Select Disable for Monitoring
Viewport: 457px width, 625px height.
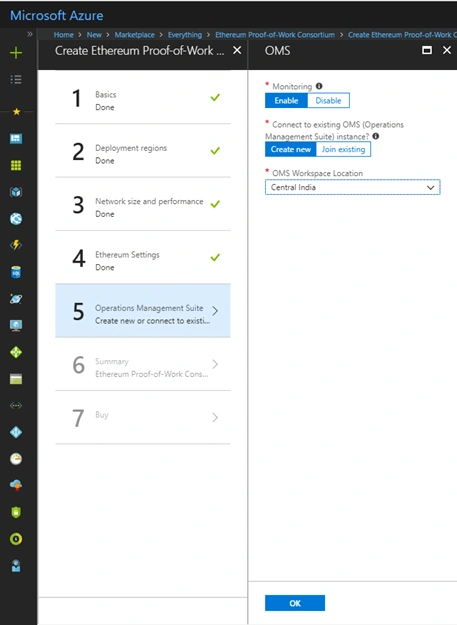328,100
